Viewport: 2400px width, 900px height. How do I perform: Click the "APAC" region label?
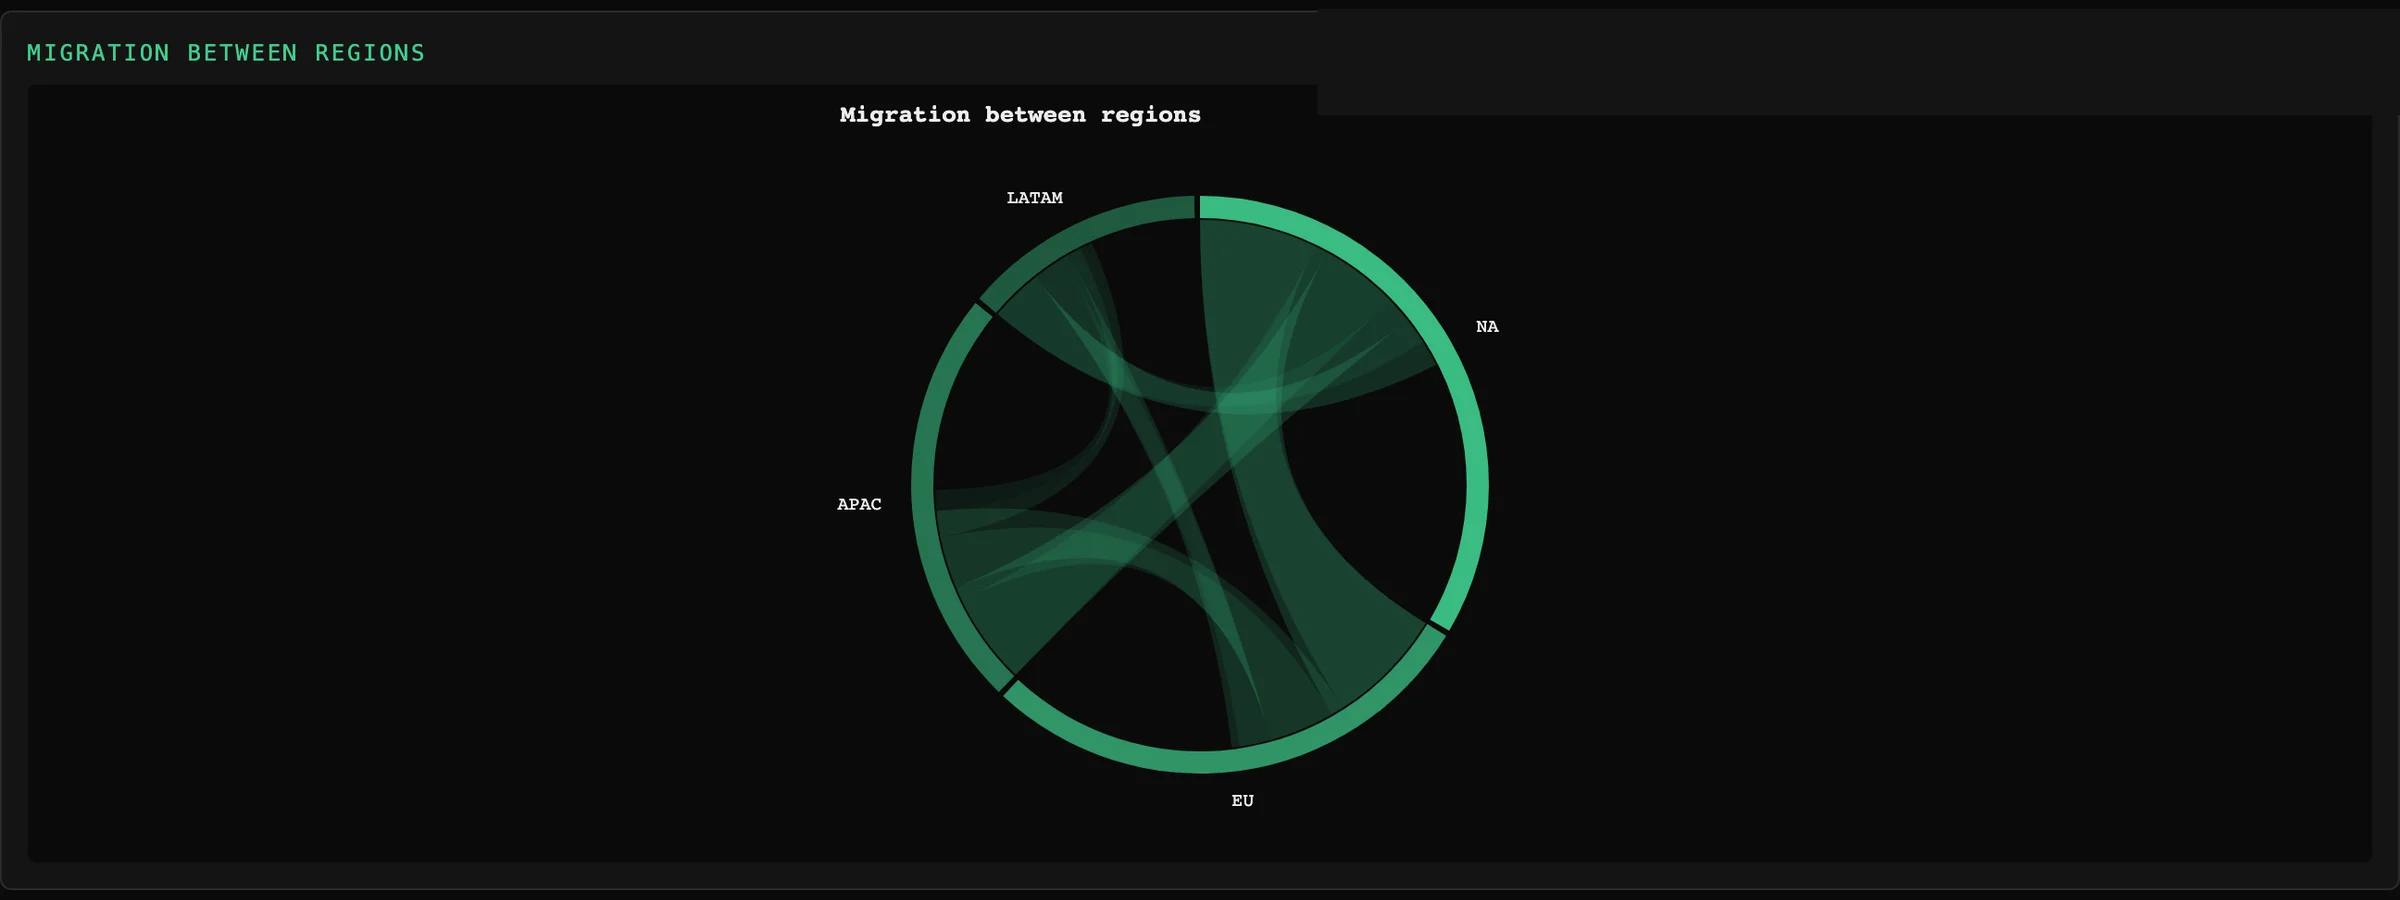pos(859,505)
